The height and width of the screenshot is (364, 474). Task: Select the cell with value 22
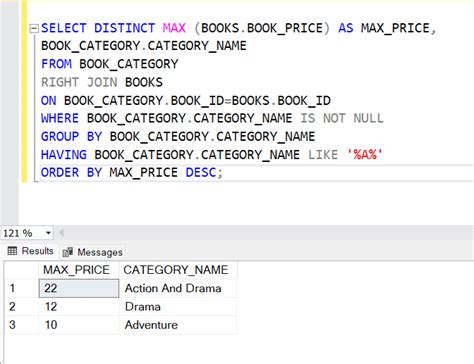point(79,288)
